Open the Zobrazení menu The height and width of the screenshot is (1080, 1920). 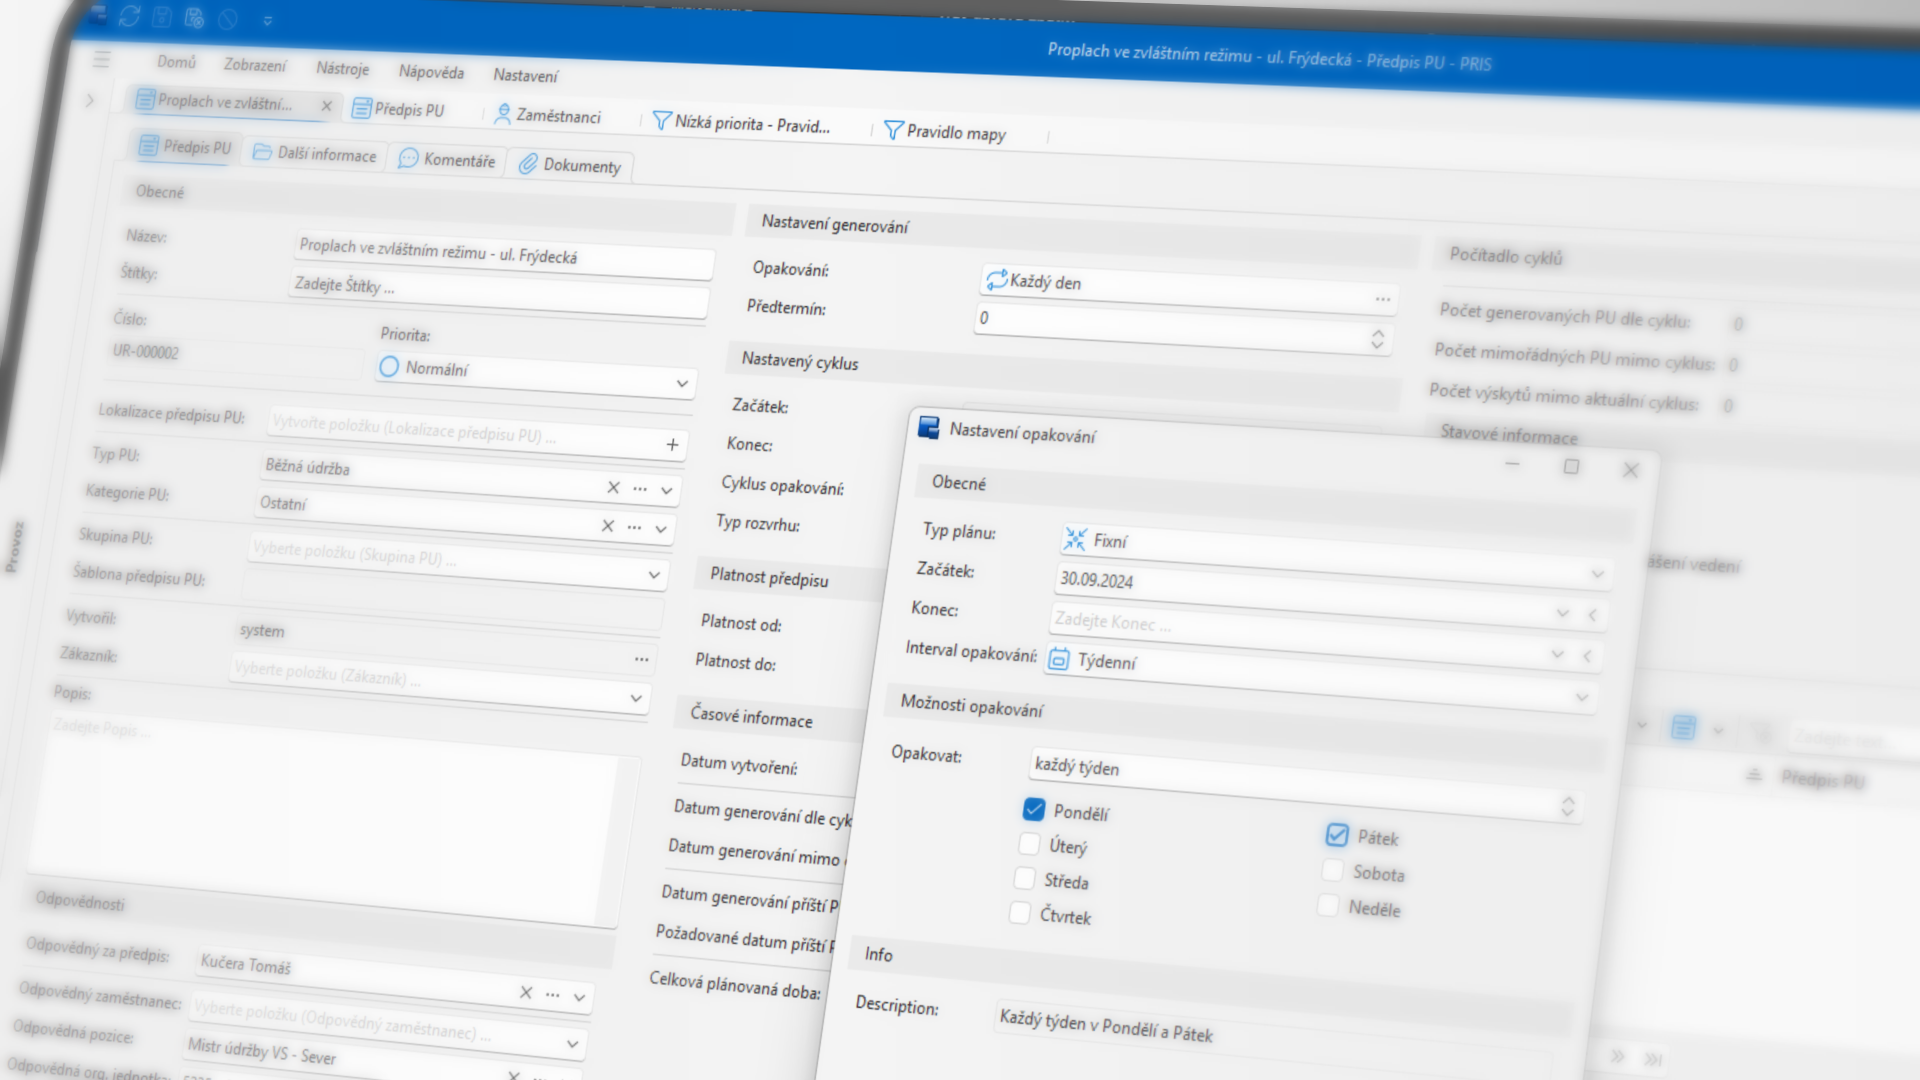click(254, 65)
